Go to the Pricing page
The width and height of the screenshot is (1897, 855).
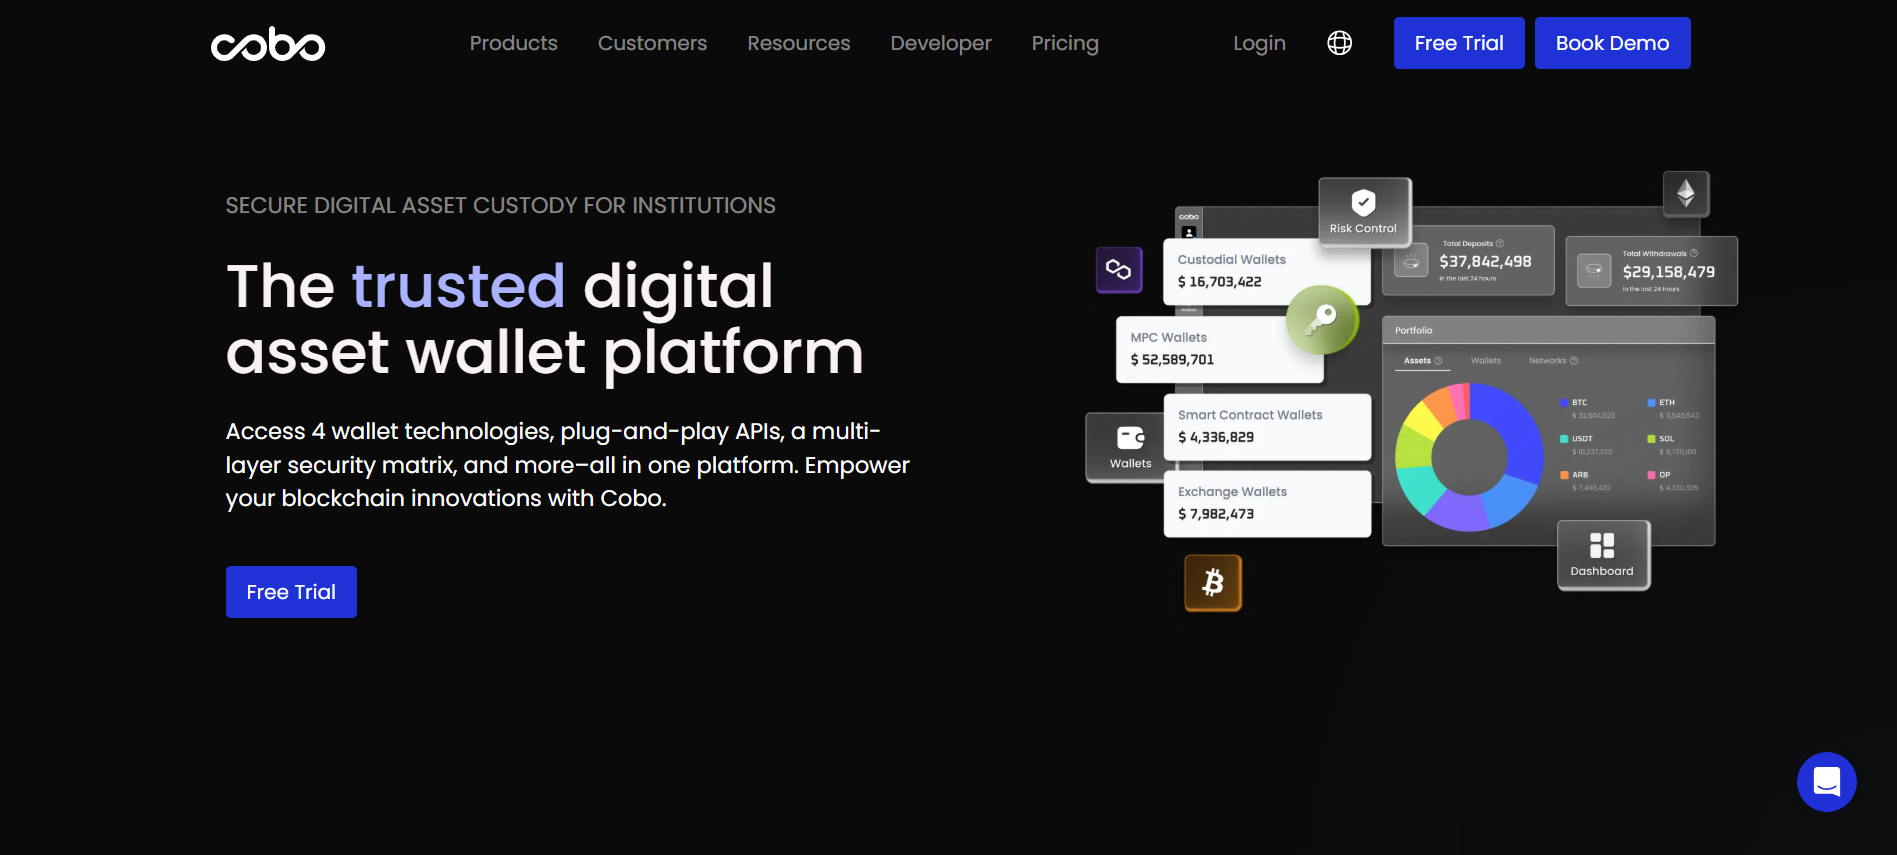[x=1065, y=43]
